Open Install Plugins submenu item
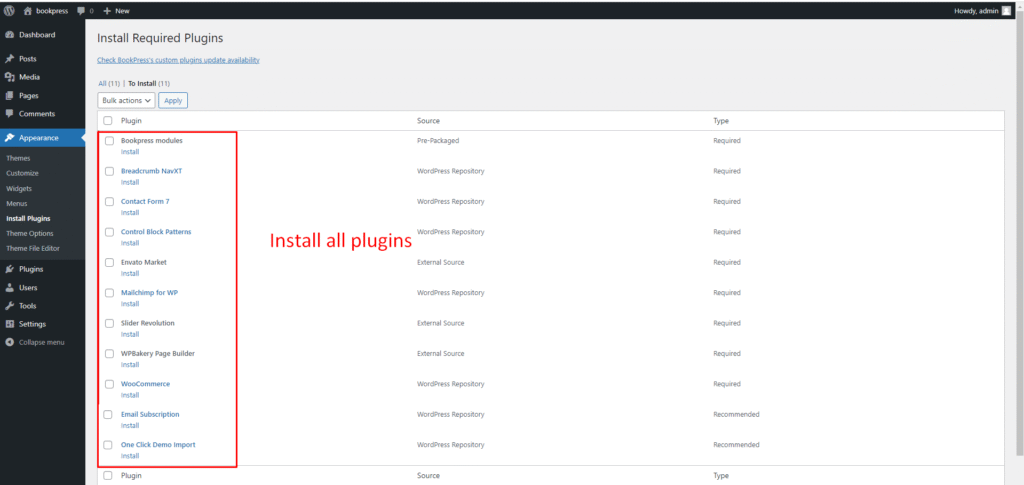The width and height of the screenshot is (1024, 485). coord(28,219)
